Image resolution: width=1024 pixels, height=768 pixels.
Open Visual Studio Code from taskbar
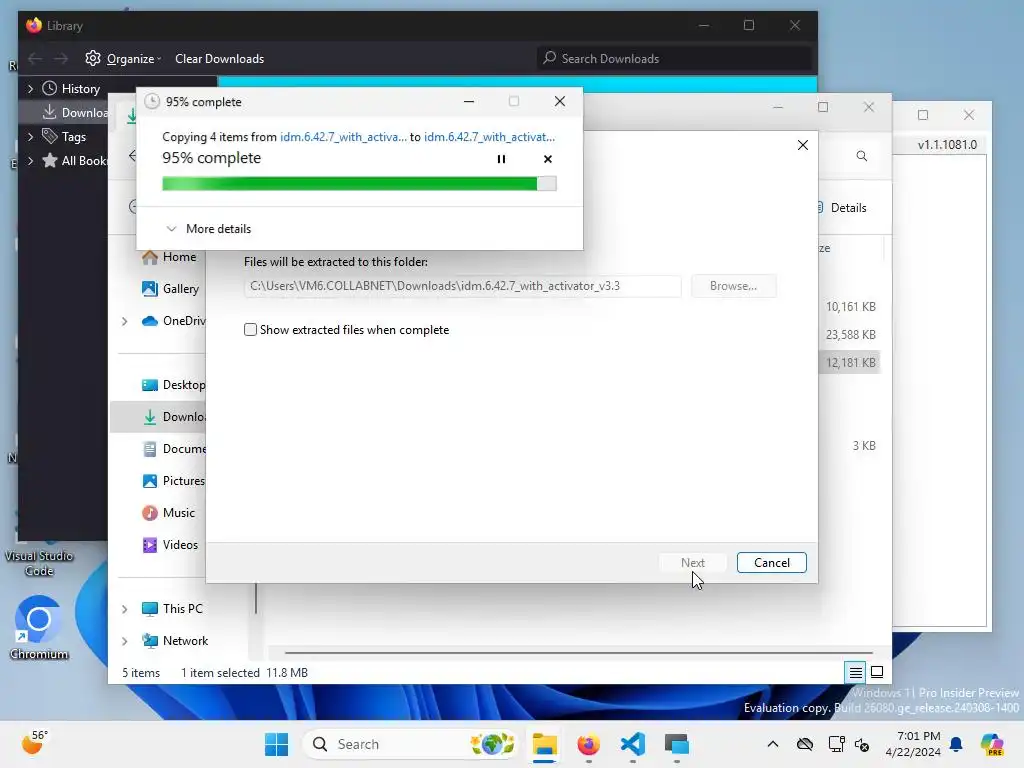(633, 744)
